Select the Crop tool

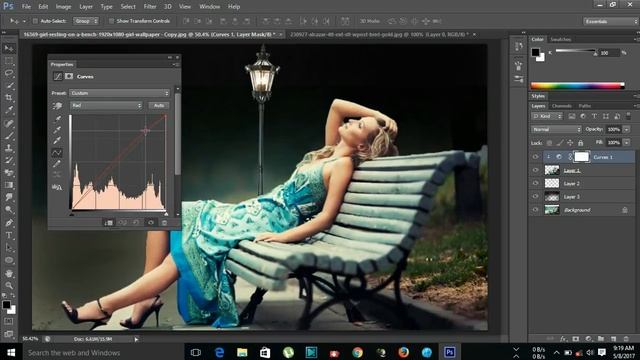point(9,98)
